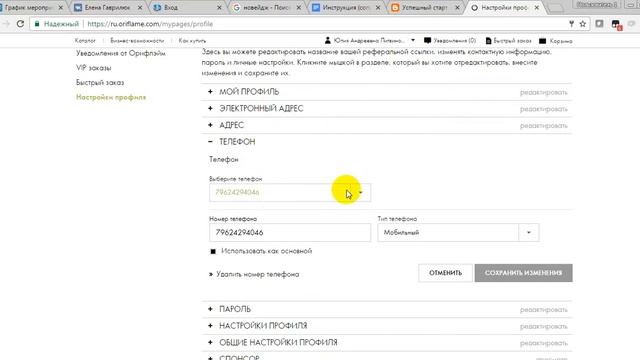Click редактировать for ОБЩИЕ НАСТРОЙКИ ПРОФИЛЯ
The height and width of the screenshot is (360, 640).
(543, 343)
